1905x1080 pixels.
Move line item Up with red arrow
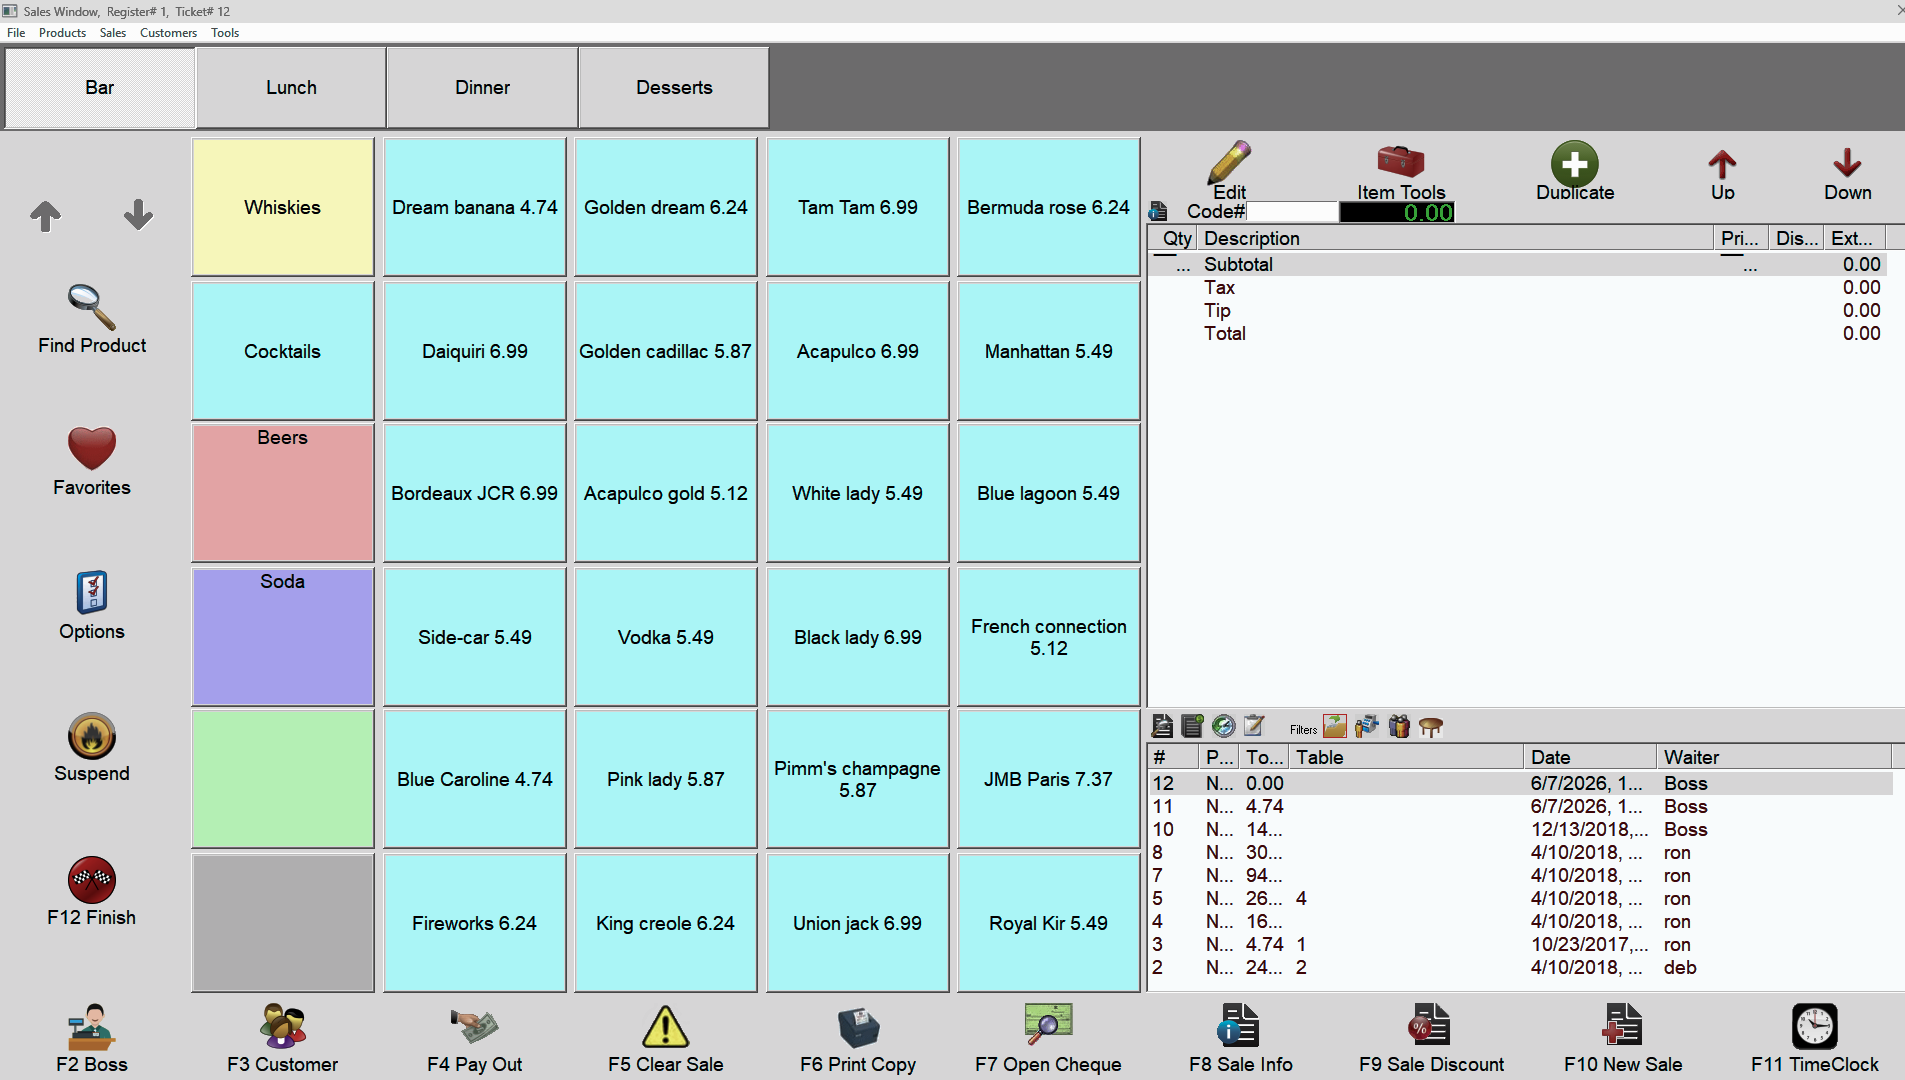click(x=1722, y=174)
